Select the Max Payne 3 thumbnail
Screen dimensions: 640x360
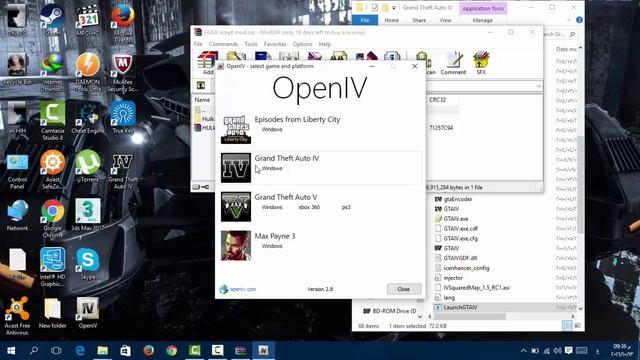click(x=236, y=246)
